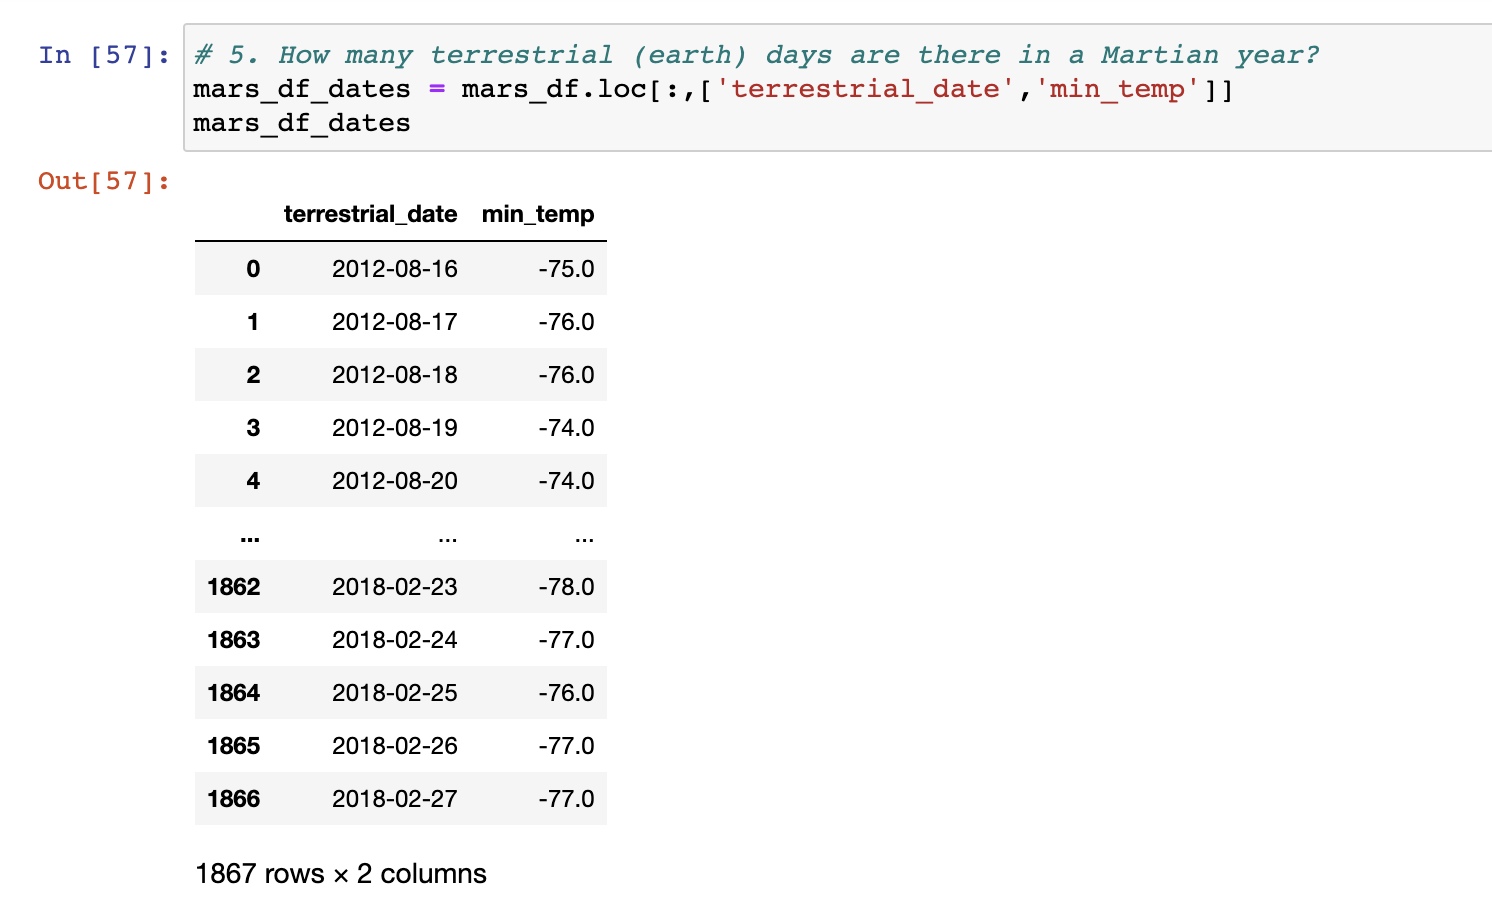Select the date value 2018-02-27
The height and width of the screenshot is (917, 1492).
[x=394, y=799]
